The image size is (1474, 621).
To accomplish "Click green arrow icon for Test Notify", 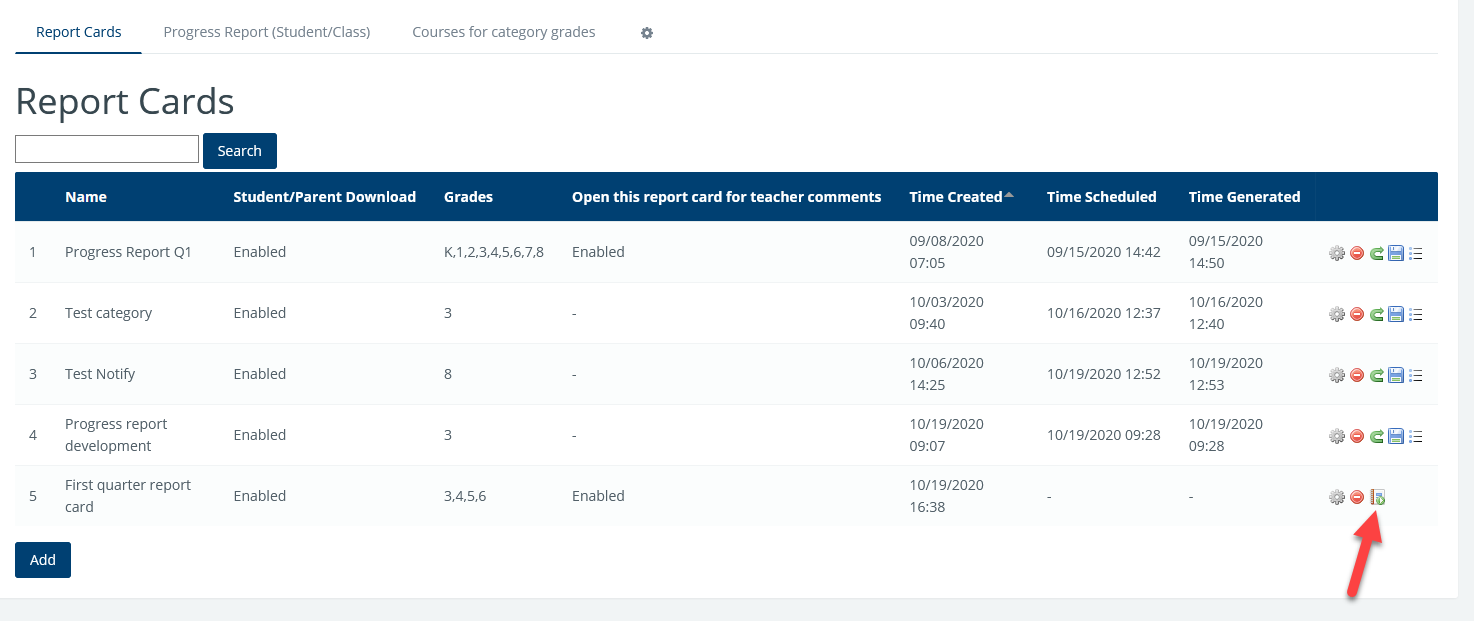I will pyautogui.click(x=1377, y=376).
